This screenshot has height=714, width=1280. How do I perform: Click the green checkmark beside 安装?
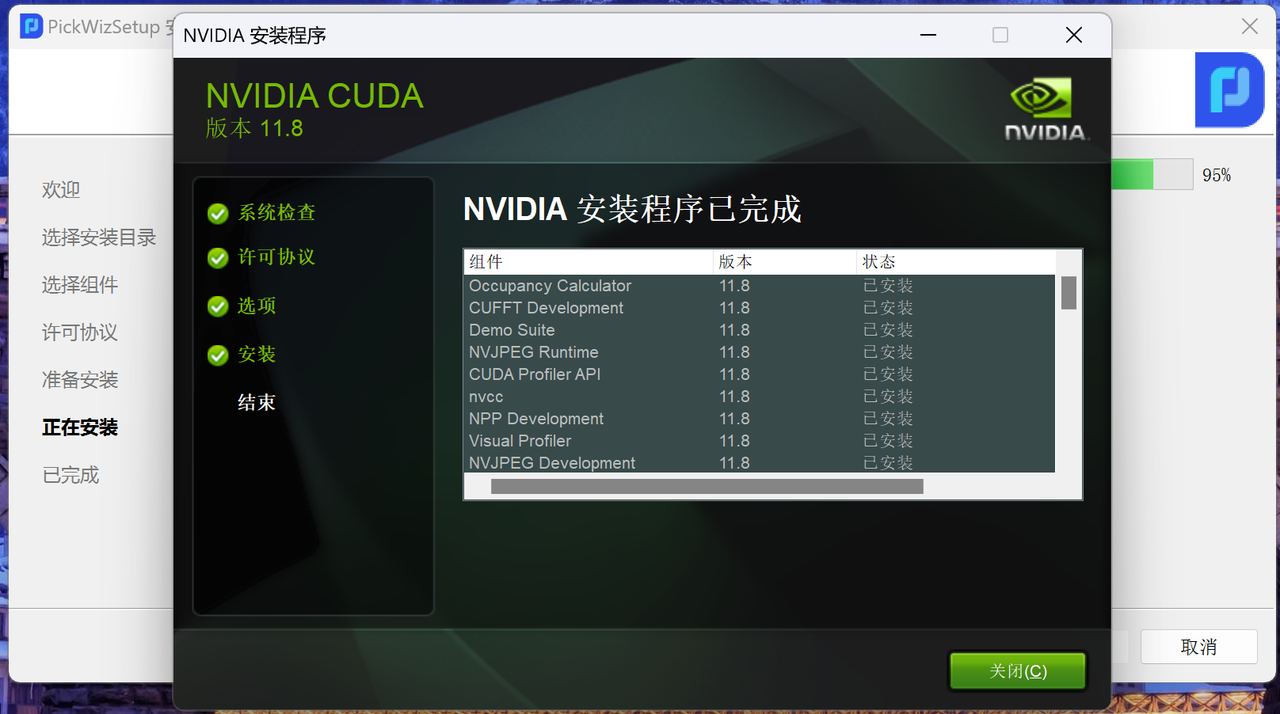click(217, 355)
